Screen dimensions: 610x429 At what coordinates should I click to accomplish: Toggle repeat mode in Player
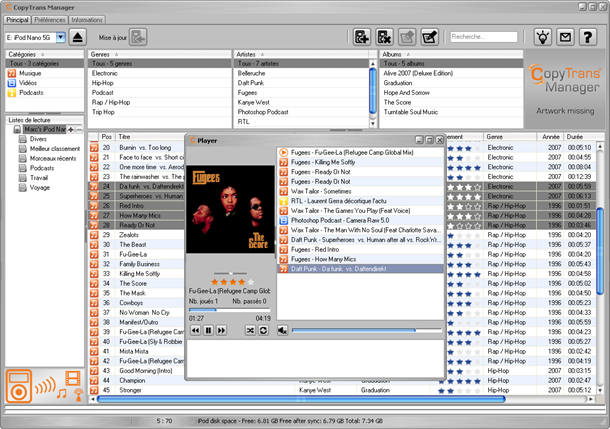tap(263, 330)
